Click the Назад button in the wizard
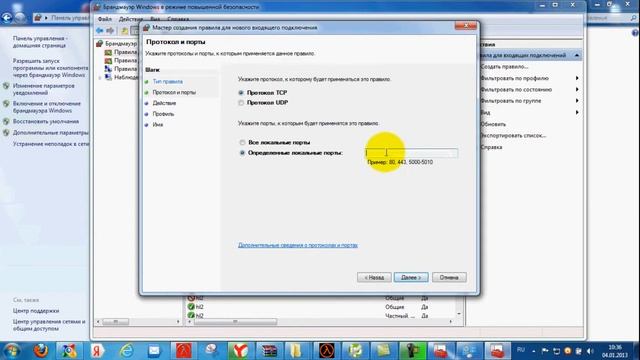 [x=374, y=278]
